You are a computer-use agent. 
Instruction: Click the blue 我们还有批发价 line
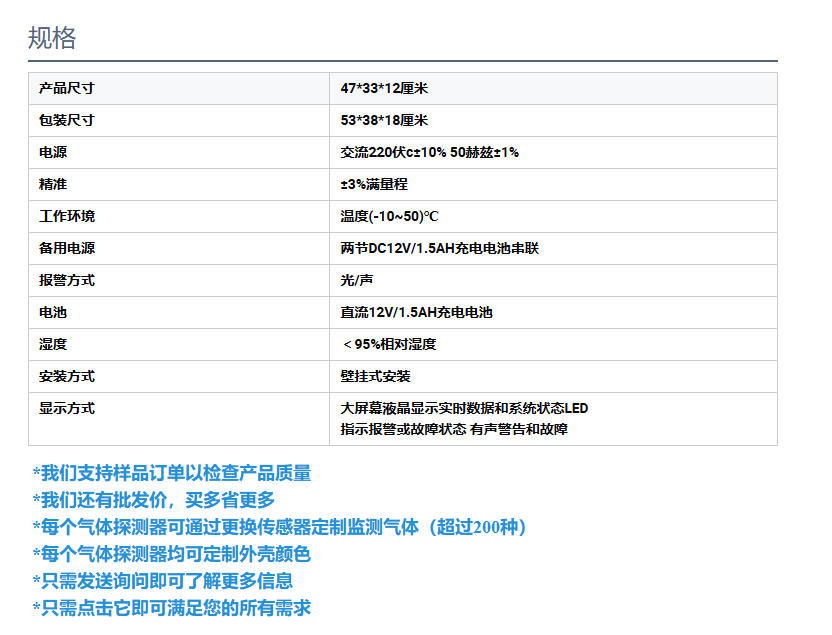click(x=153, y=499)
